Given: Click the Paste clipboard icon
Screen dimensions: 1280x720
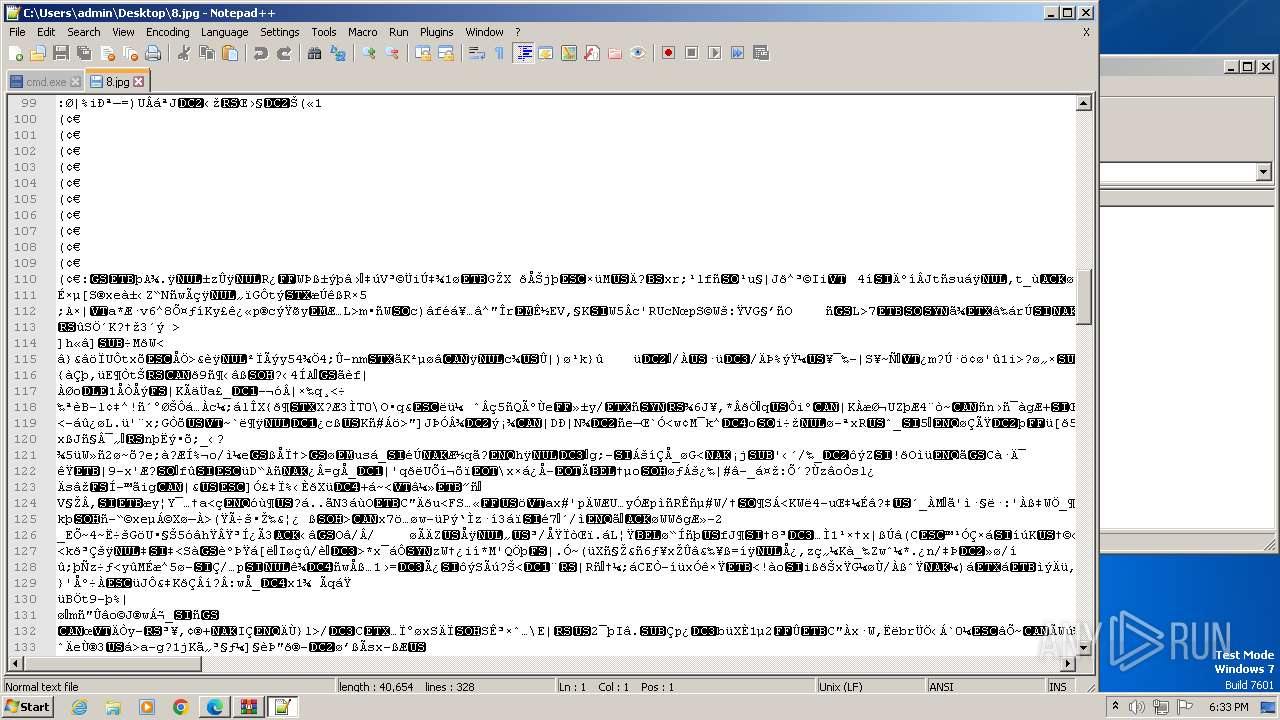Looking at the screenshot, I should point(230,53).
